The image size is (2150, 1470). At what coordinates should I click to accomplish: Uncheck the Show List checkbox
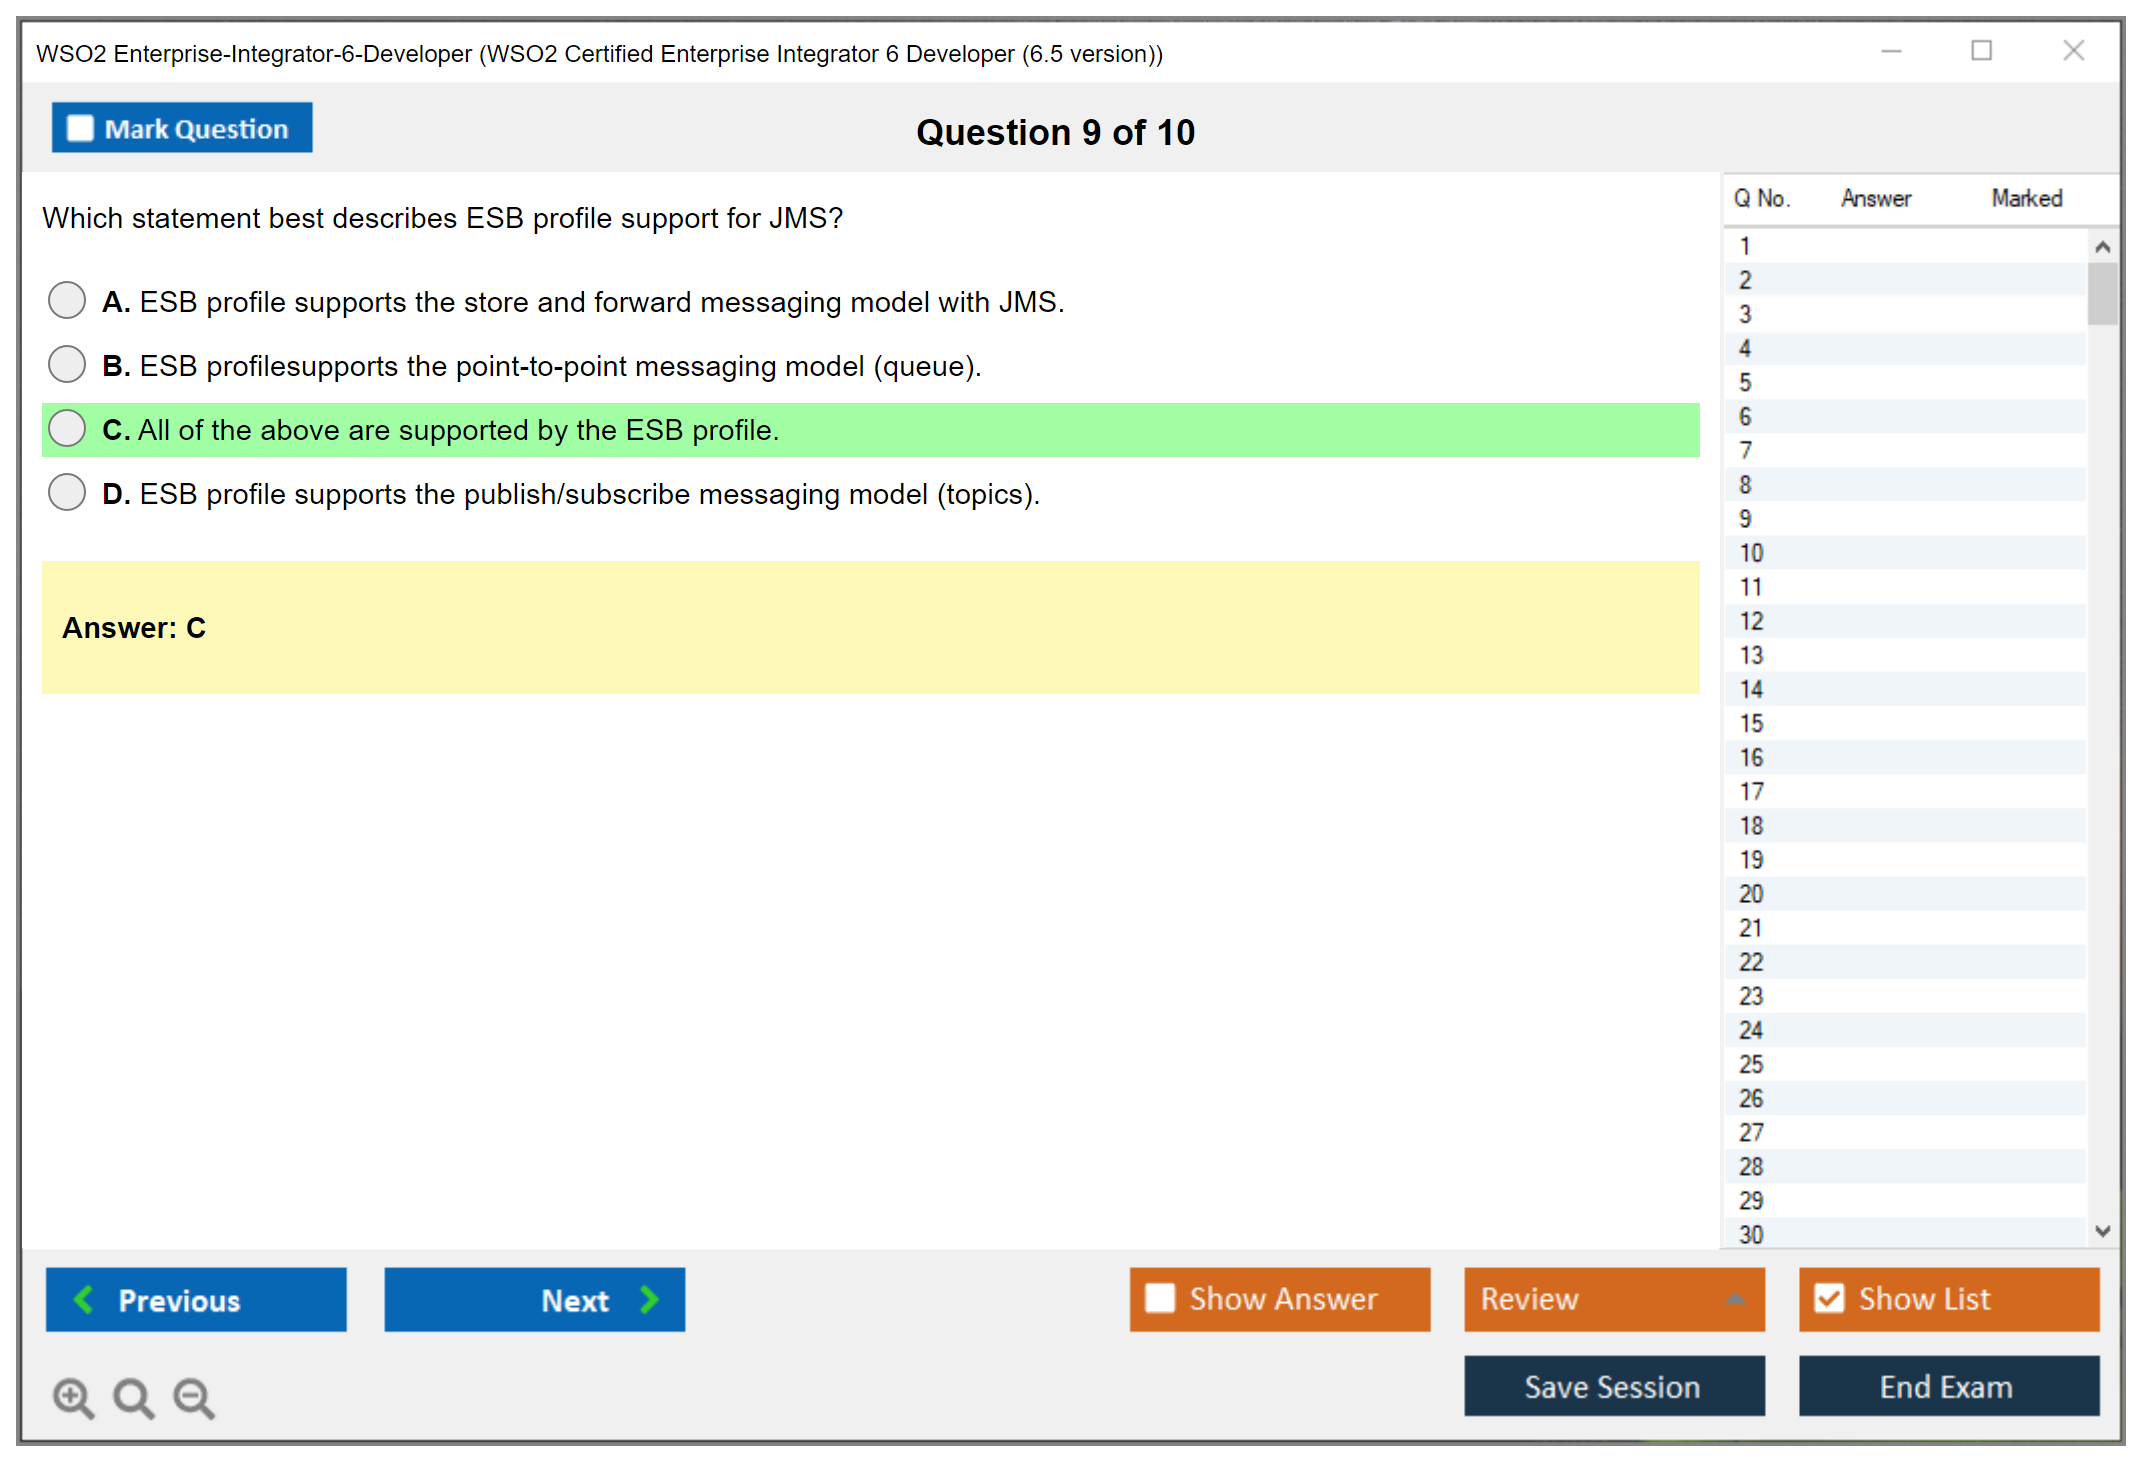click(1829, 1298)
